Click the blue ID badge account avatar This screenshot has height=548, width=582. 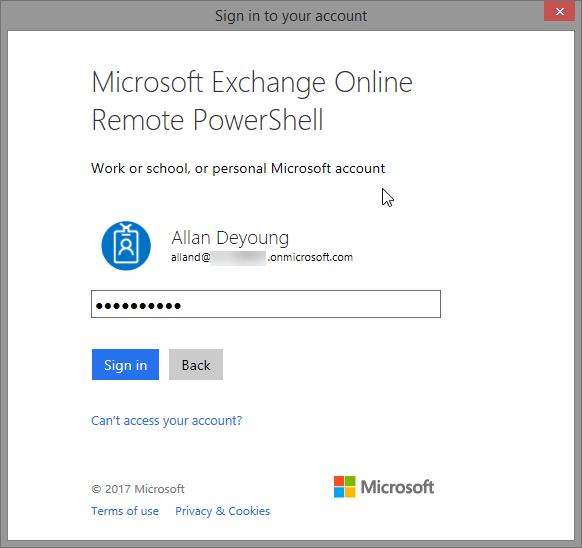126,246
